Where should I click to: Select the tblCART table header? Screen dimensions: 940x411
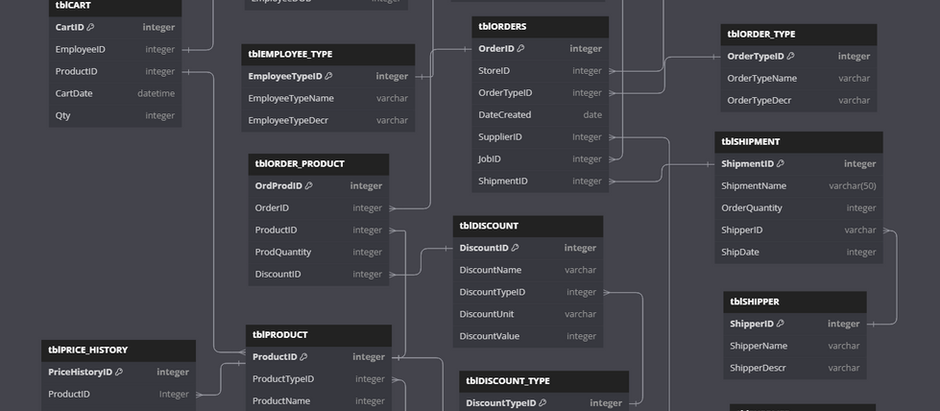(x=115, y=7)
